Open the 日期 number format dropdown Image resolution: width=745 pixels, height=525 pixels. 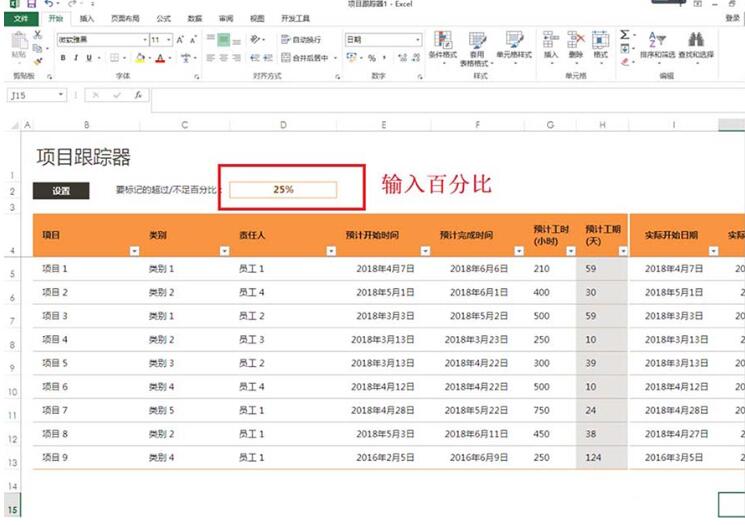418,40
